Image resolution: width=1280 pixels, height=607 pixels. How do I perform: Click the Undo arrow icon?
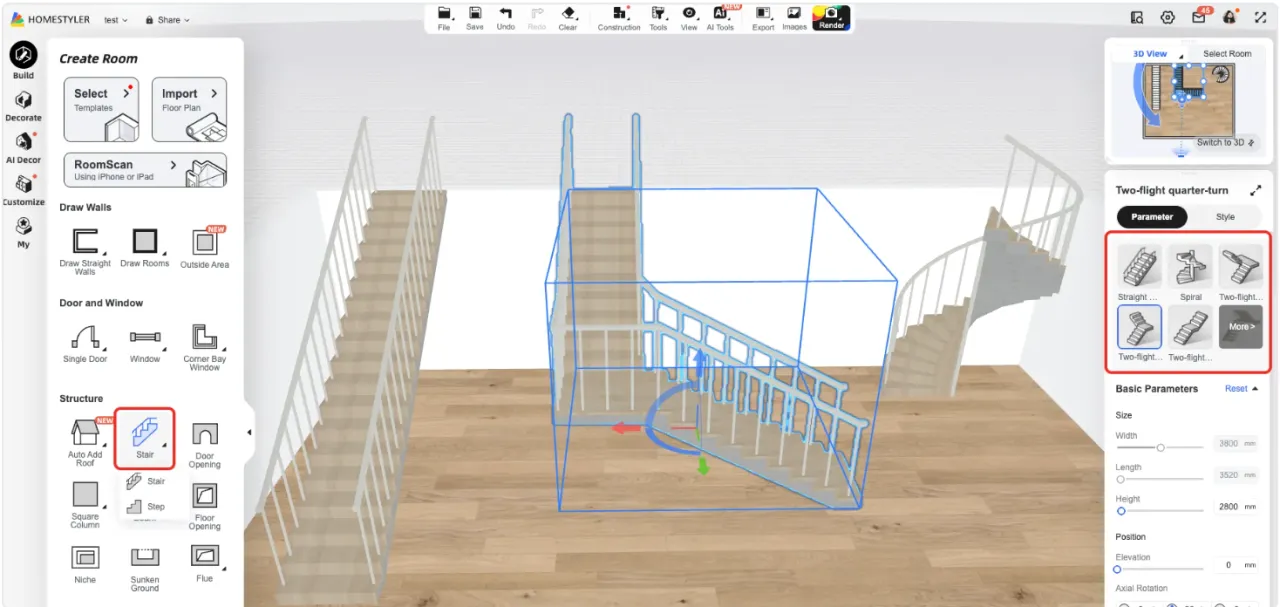point(505,17)
